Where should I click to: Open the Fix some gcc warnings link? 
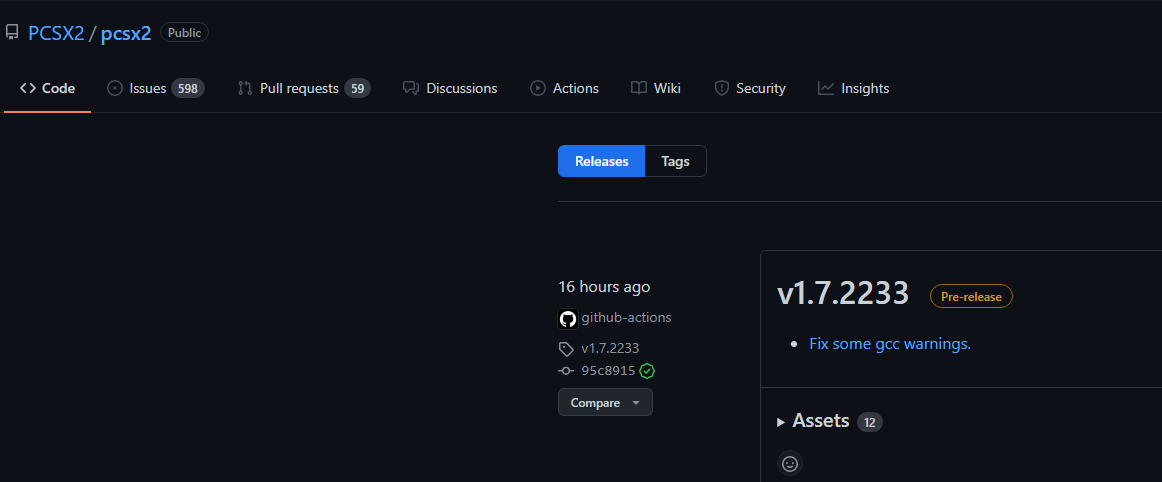[890, 344]
